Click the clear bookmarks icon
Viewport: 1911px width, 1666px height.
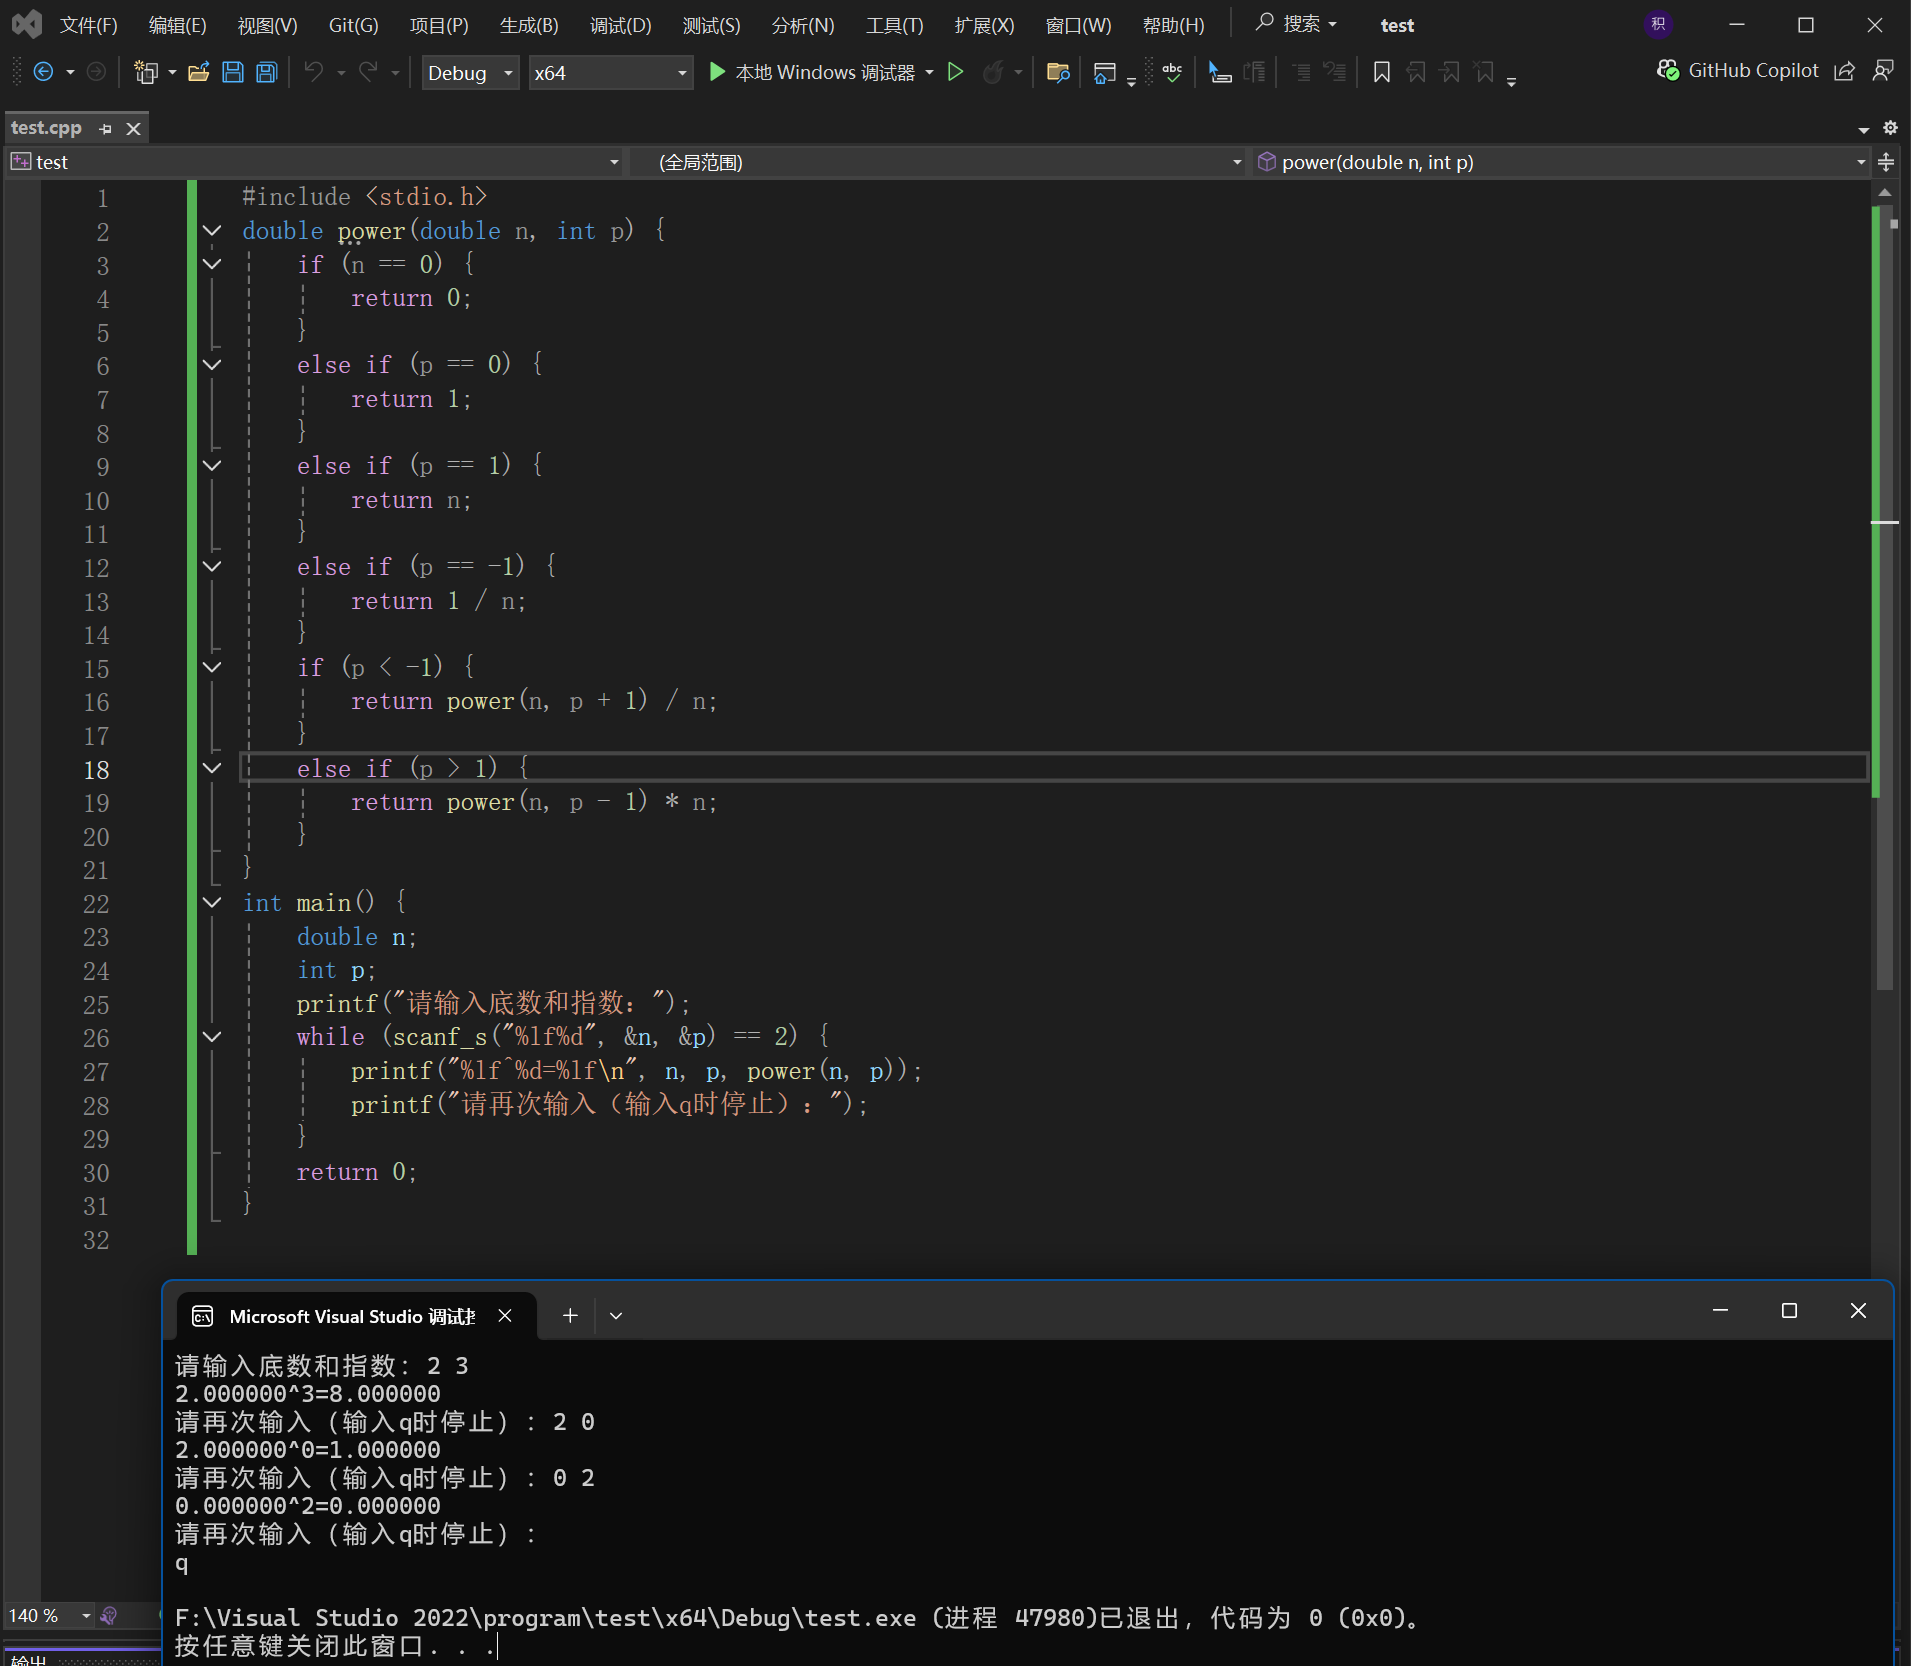pyautogui.click(x=1484, y=72)
